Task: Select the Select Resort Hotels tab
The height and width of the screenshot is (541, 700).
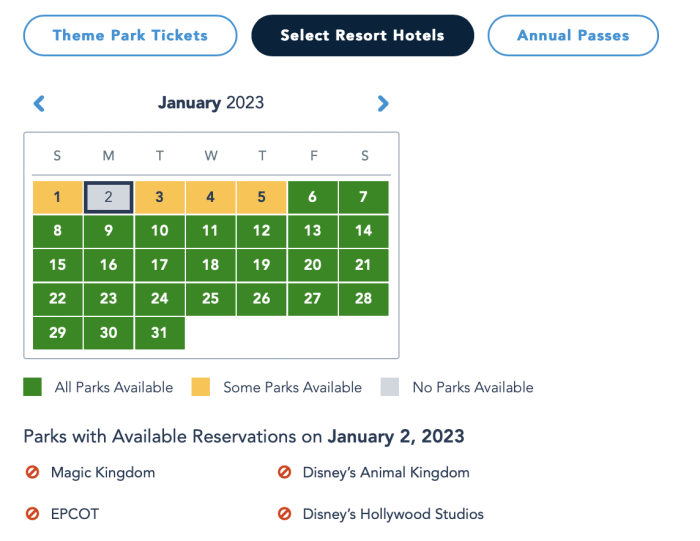Action: (x=362, y=35)
